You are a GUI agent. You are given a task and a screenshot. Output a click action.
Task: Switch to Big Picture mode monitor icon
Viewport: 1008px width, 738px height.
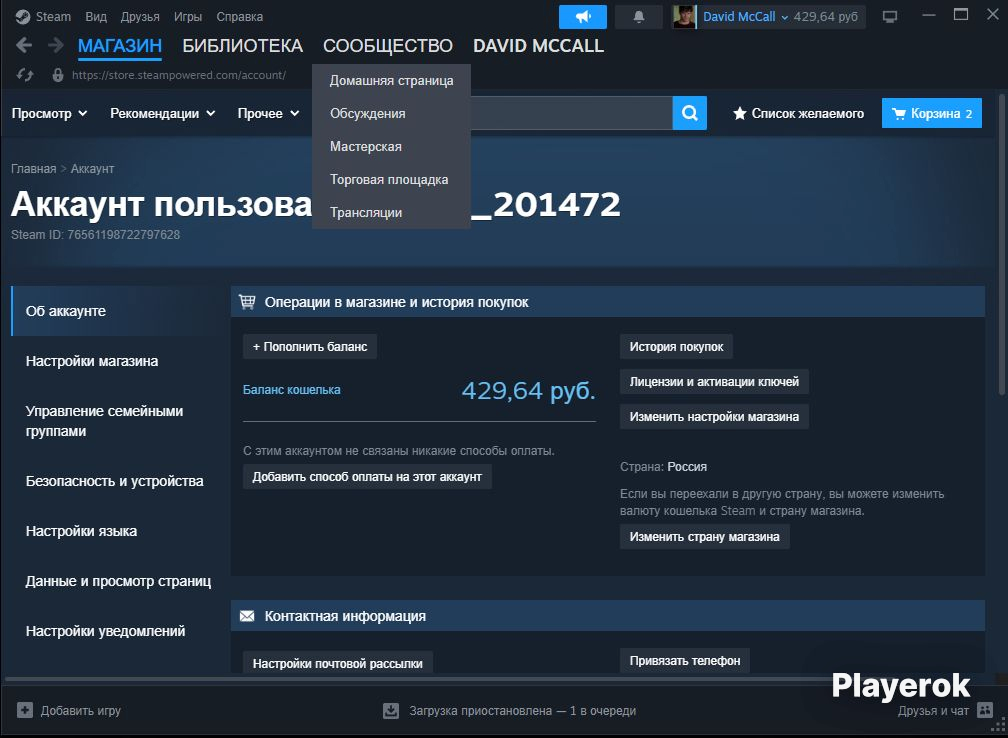click(890, 17)
